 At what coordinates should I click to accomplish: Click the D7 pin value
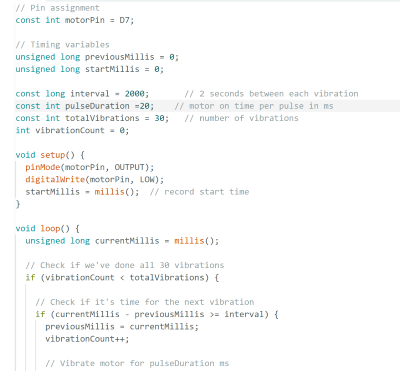(125, 20)
